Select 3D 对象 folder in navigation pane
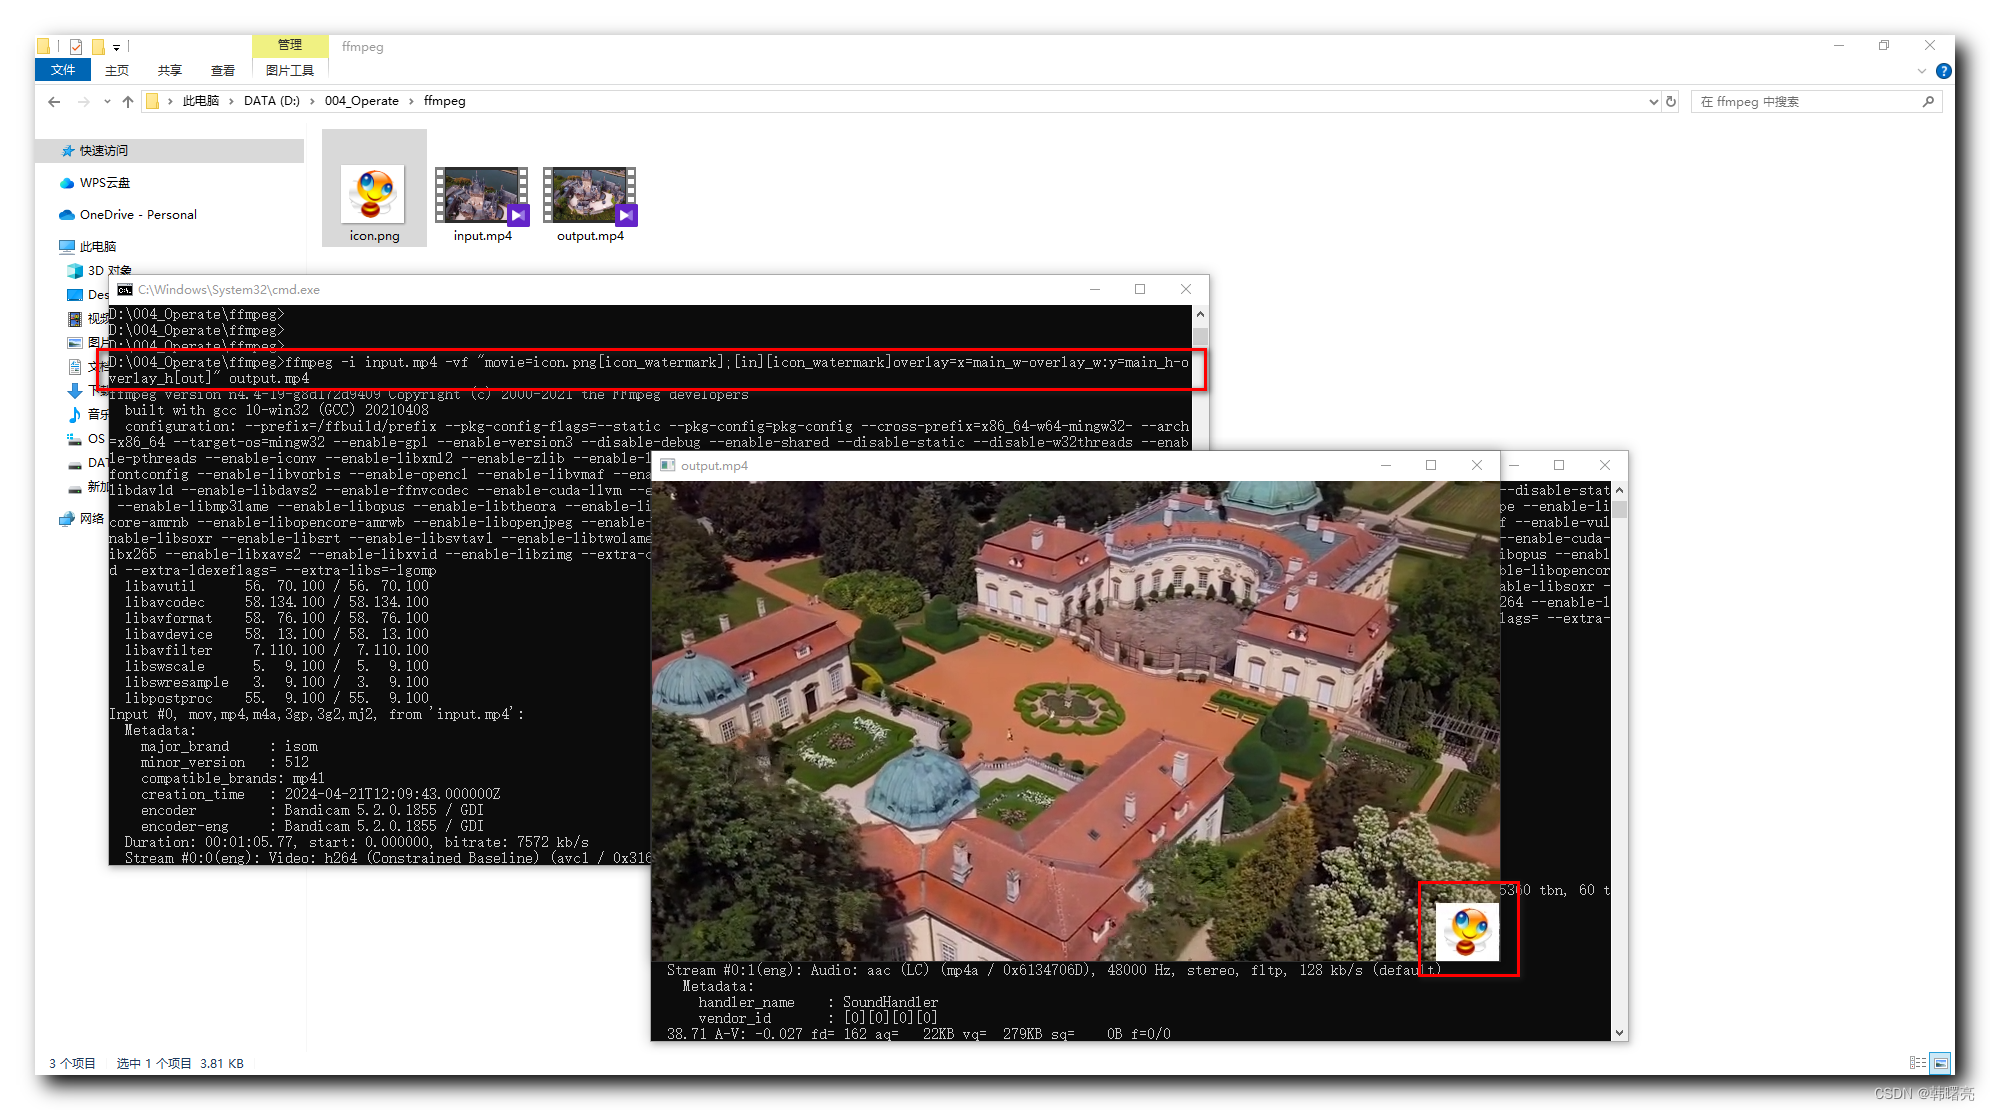Screen dimensions: 1990x1110 click(109, 270)
